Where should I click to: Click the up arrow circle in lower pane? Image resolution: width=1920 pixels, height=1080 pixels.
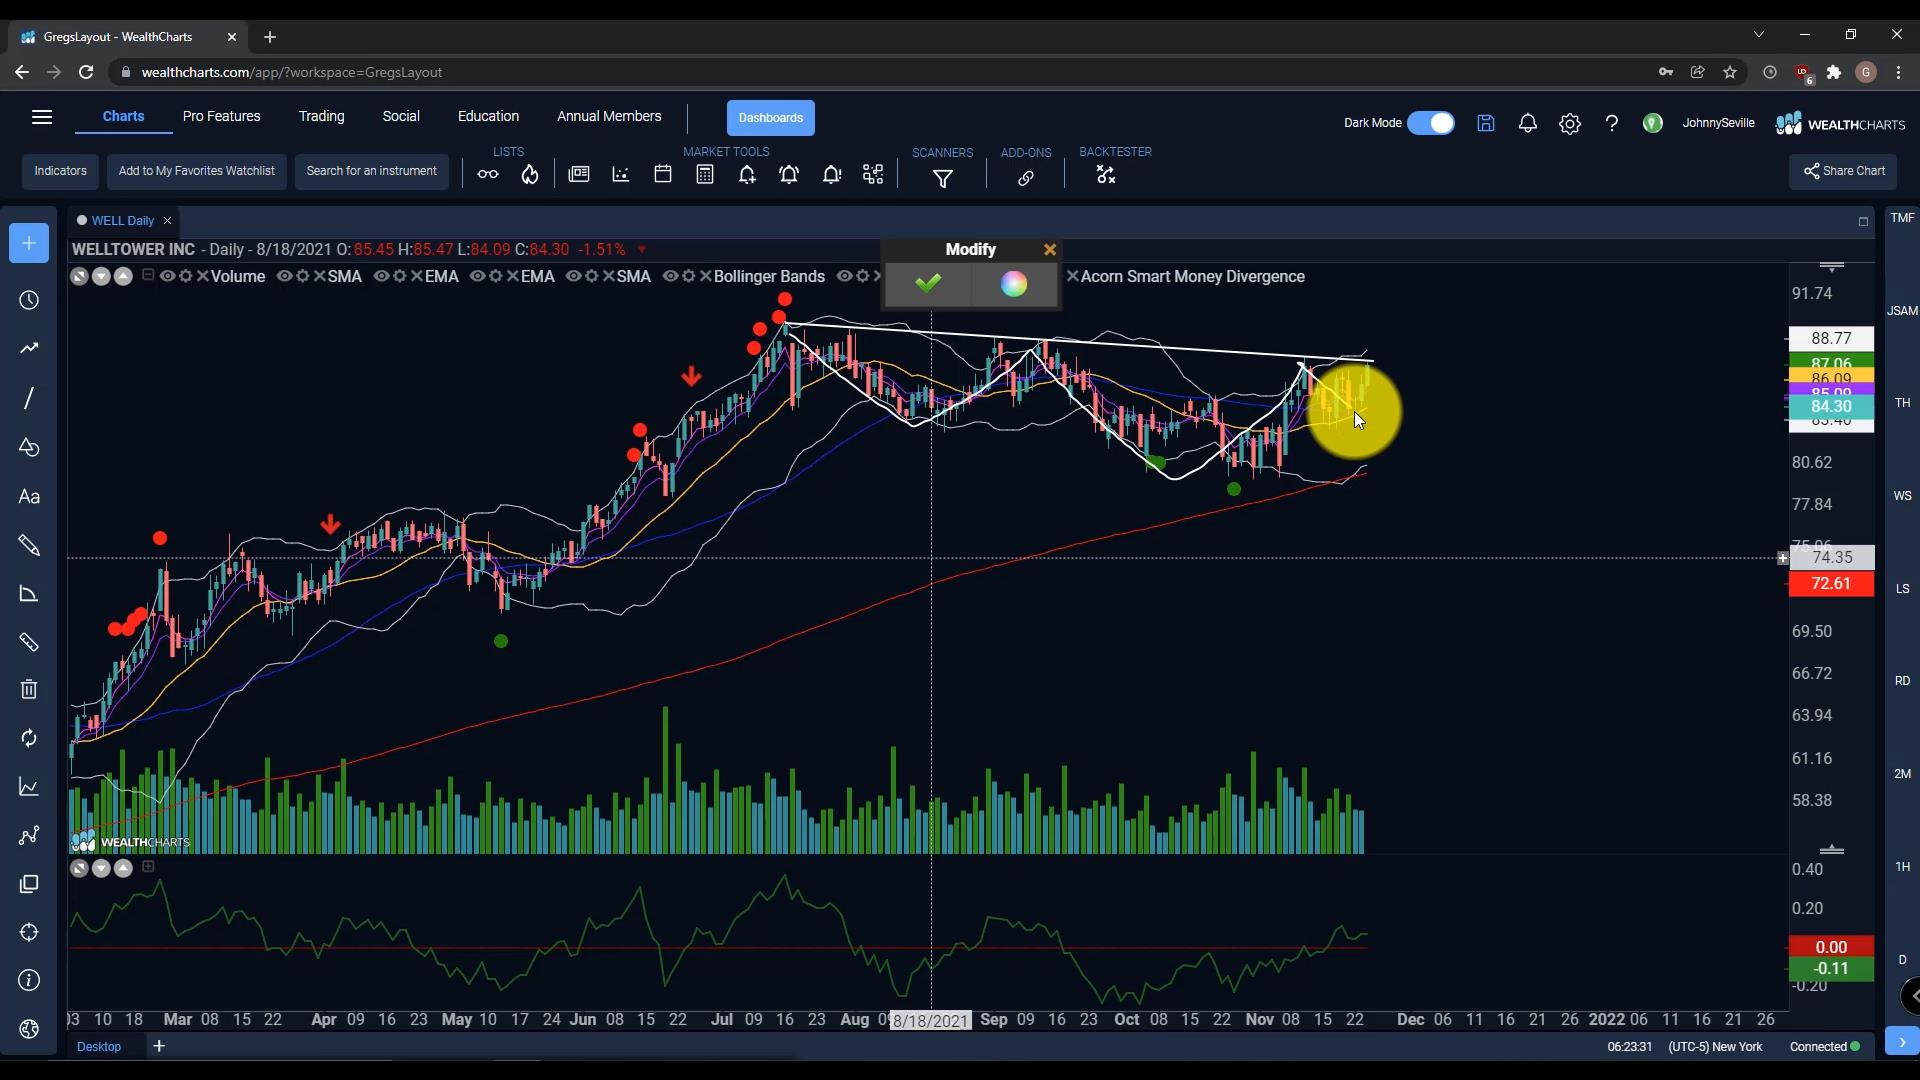tap(123, 869)
